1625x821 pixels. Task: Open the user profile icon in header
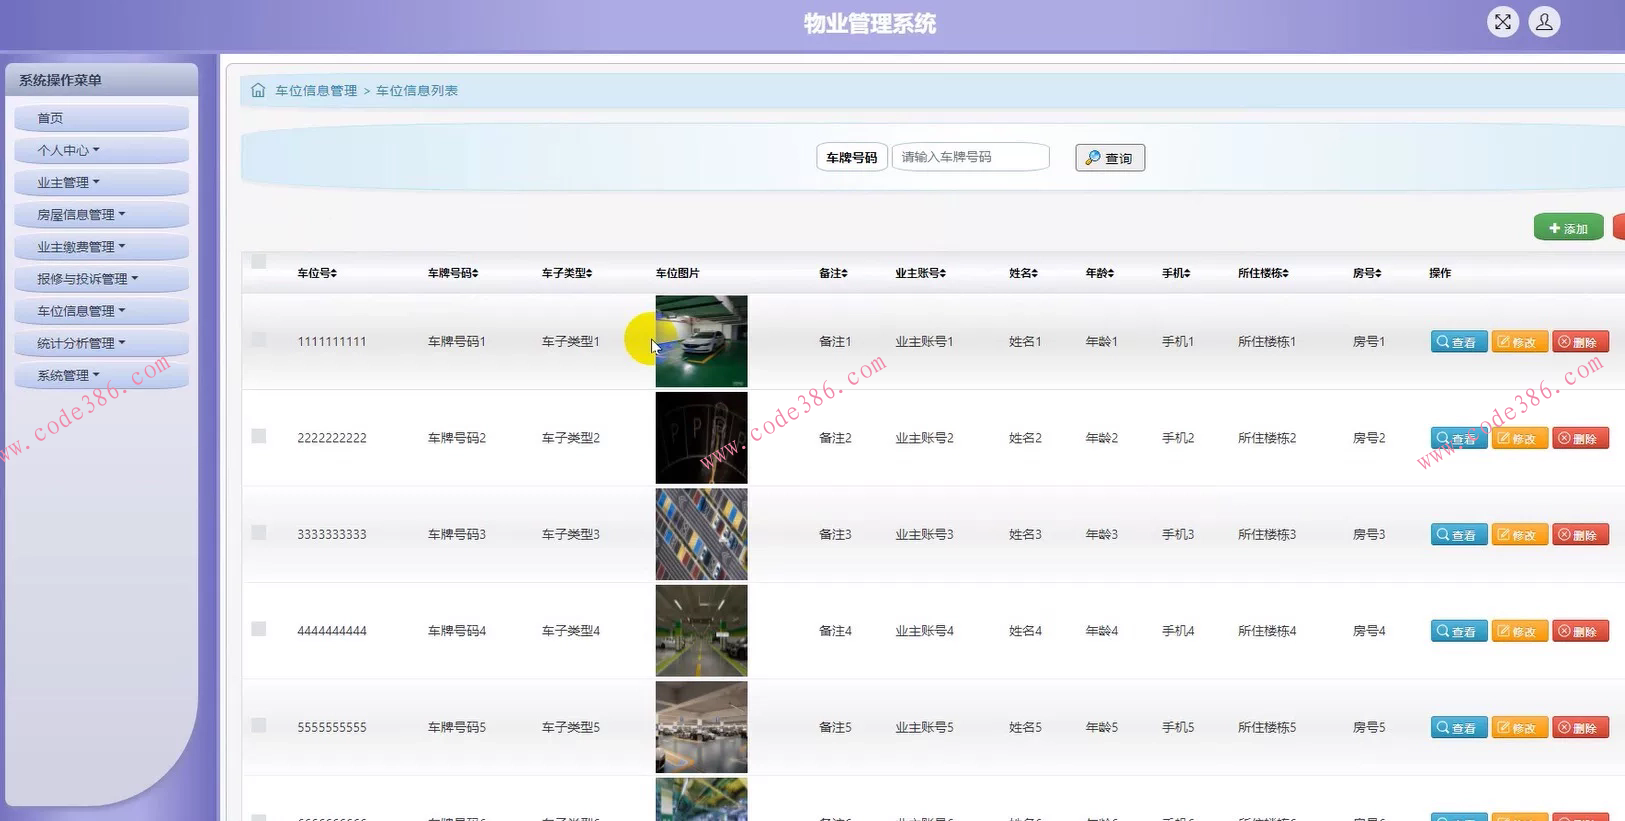(1544, 22)
